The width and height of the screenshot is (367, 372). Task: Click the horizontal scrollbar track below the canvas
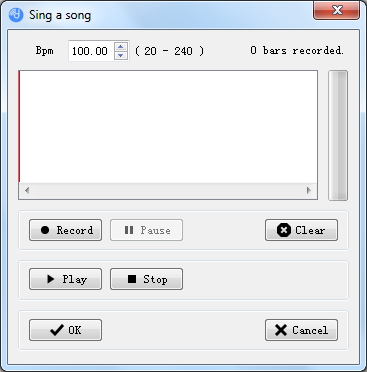pos(168,190)
